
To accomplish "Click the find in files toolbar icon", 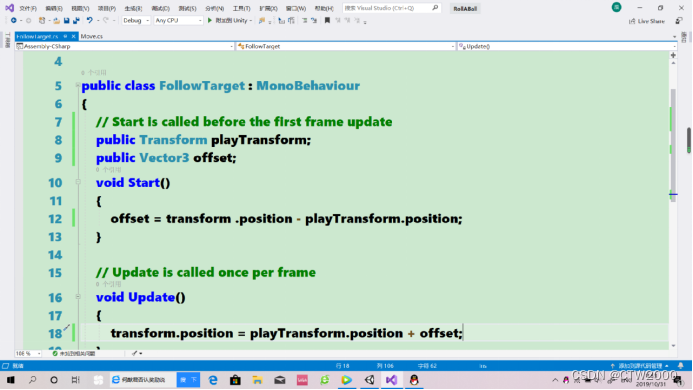I will pyautogui.click(x=262, y=20).
